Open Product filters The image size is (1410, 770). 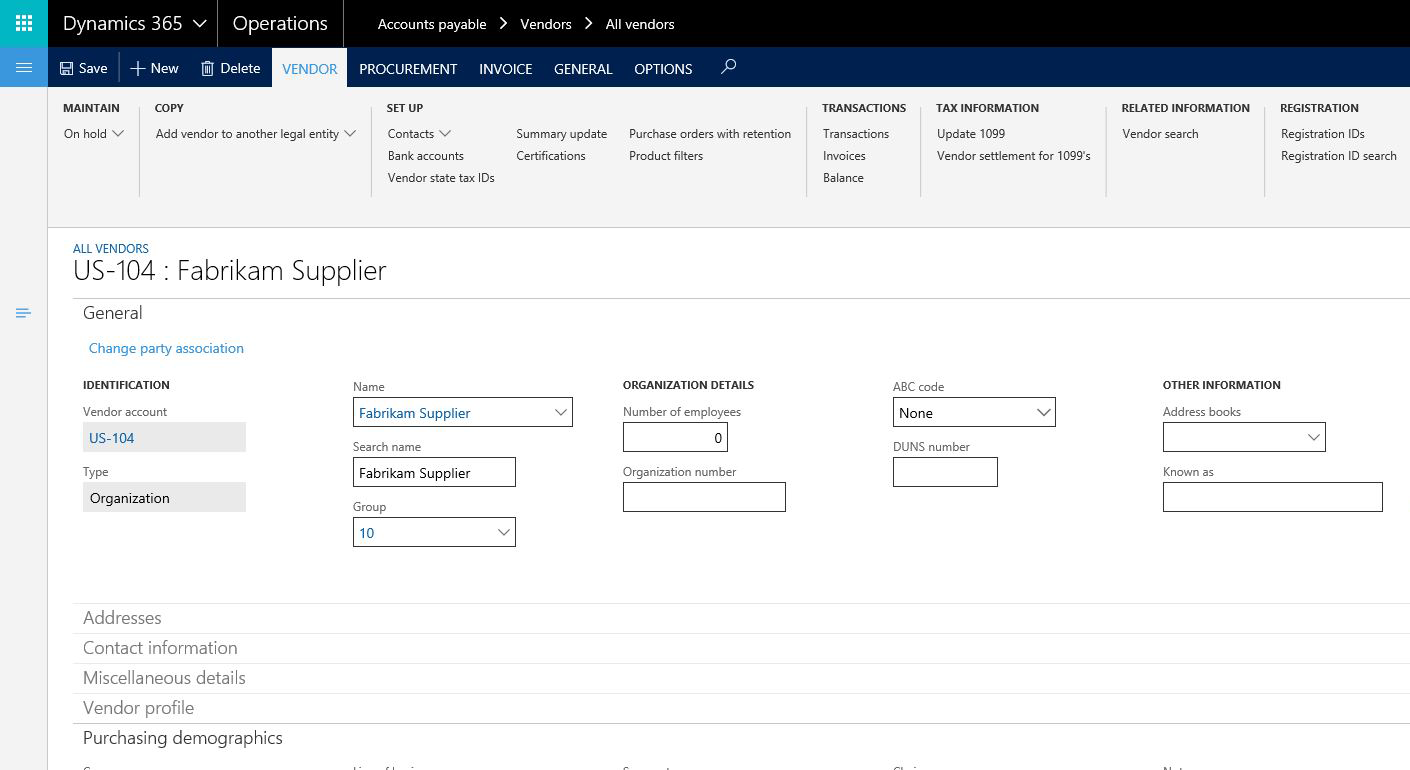coord(666,155)
